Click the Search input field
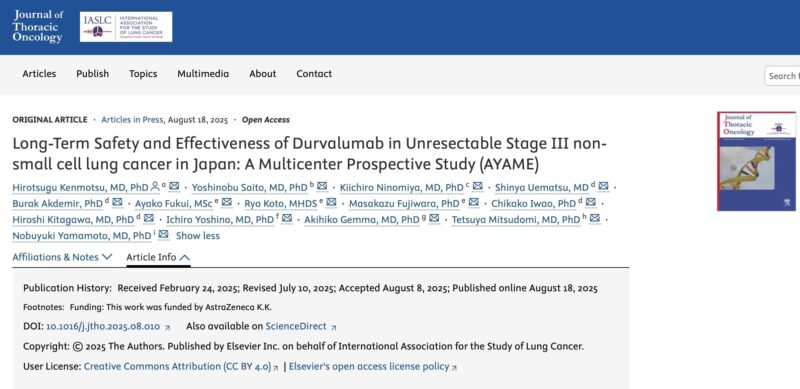This screenshot has height=389, width=800. coord(782,76)
